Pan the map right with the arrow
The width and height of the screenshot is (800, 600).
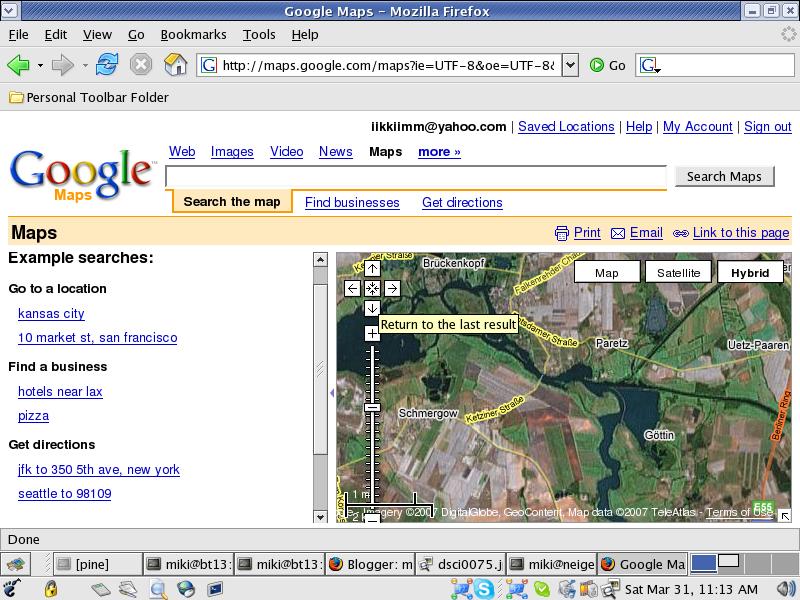click(392, 288)
